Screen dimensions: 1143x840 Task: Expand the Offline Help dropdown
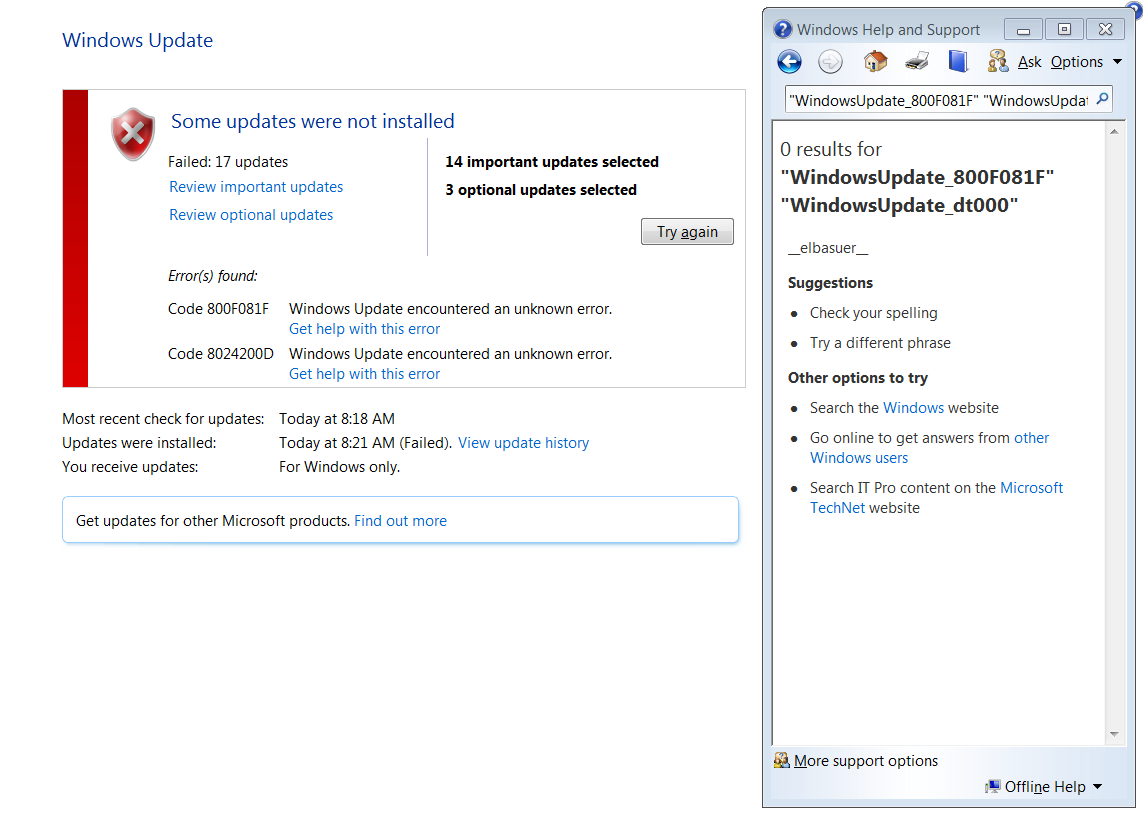(x=1098, y=787)
